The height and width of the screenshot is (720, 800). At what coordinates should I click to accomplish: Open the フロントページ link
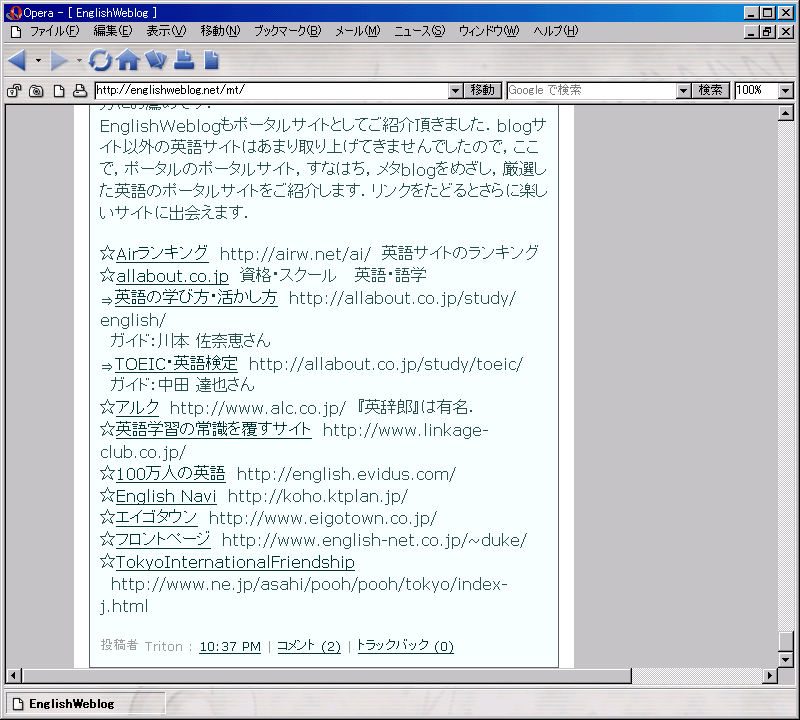pos(163,540)
